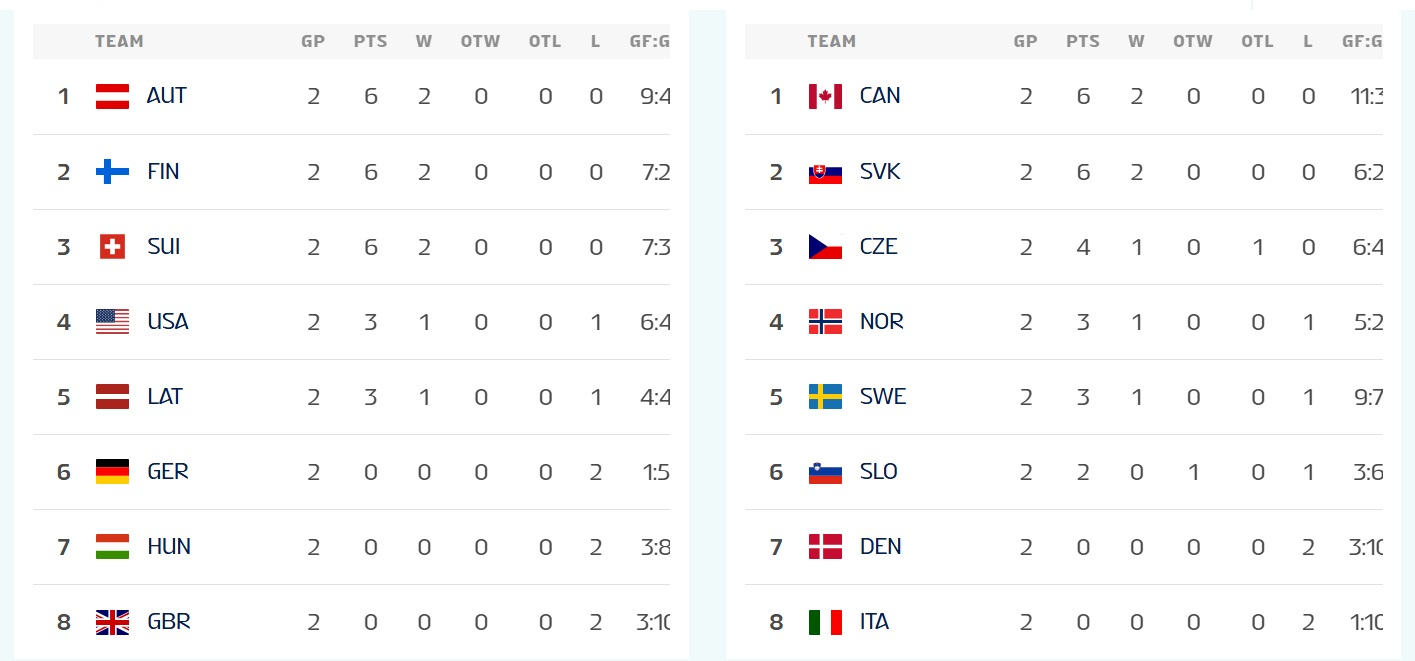Click the Czech Republic flag icon
Image resolution: width=1415 pixels, height=661 pixels.
pyautogui.click(x=825, y=246)
